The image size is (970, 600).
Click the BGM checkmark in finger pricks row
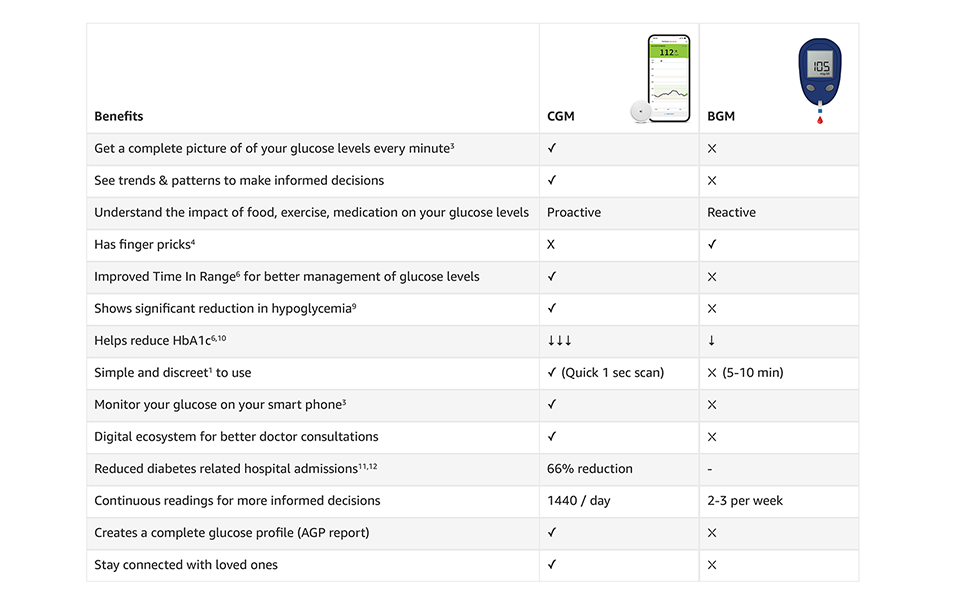click(x=712, y=244)
